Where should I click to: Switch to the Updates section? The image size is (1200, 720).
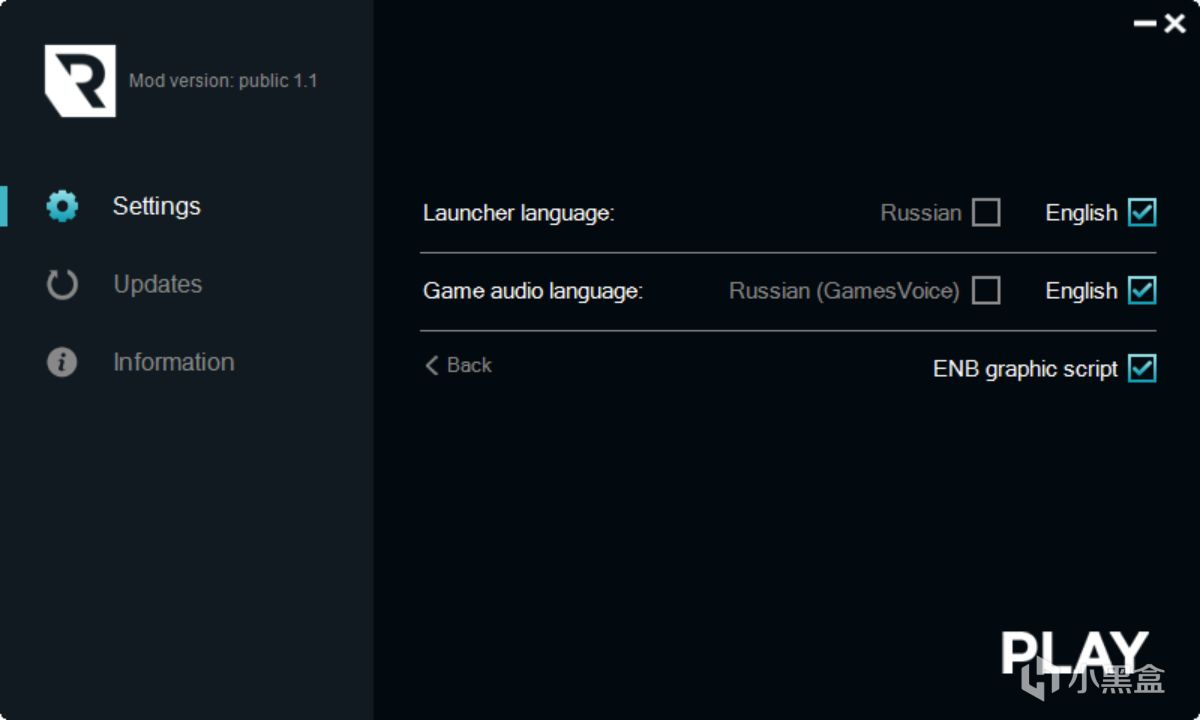tap(158, 284)
